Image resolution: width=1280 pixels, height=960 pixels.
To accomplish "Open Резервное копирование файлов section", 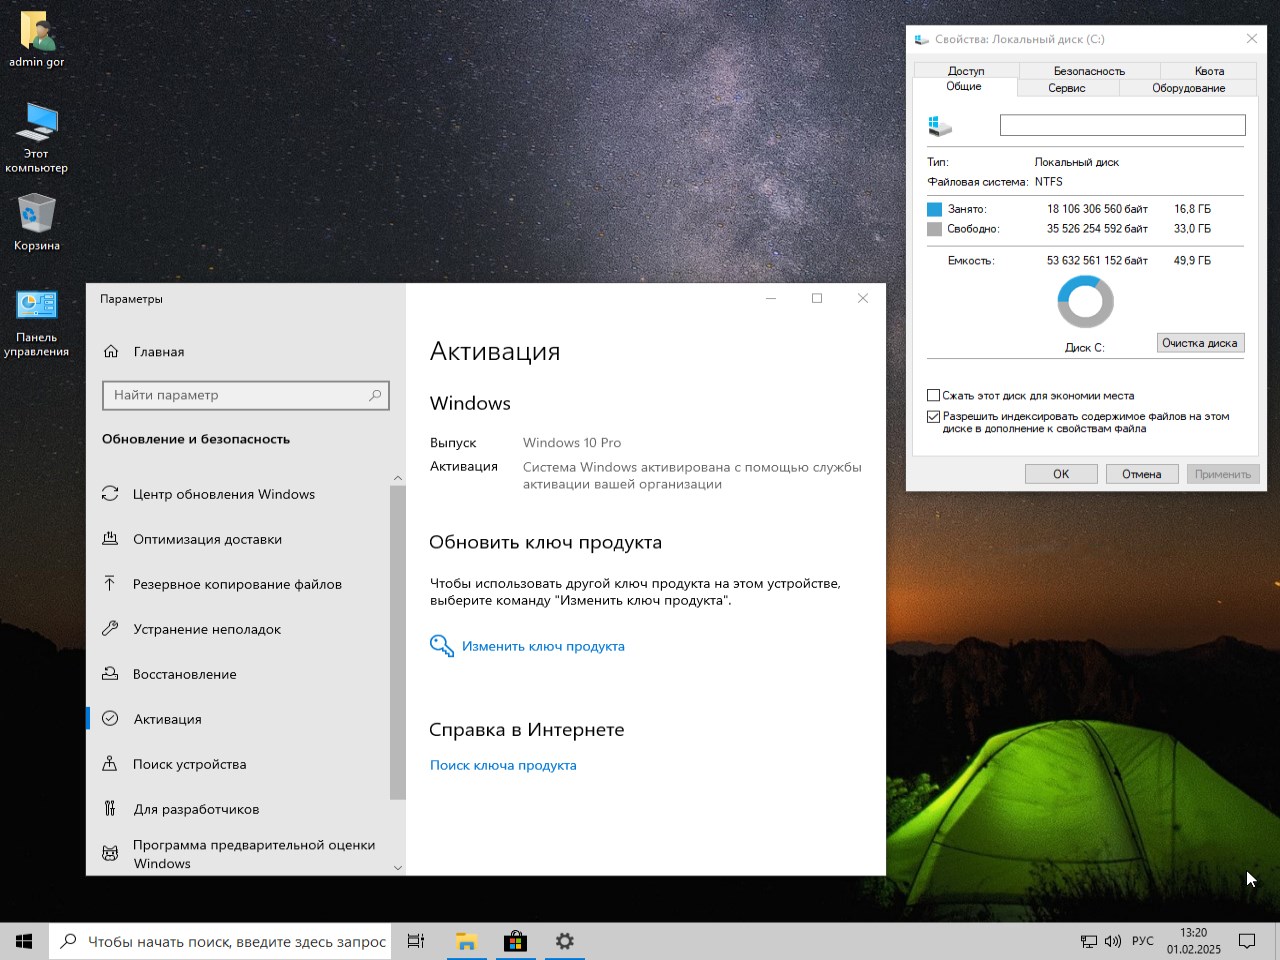I will 238,584.
